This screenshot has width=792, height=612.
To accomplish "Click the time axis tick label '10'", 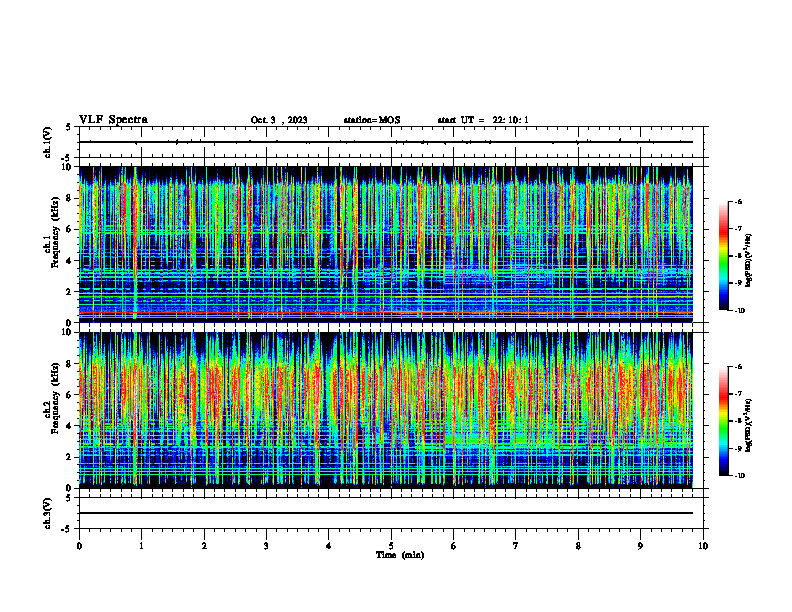I will point(703,545).
